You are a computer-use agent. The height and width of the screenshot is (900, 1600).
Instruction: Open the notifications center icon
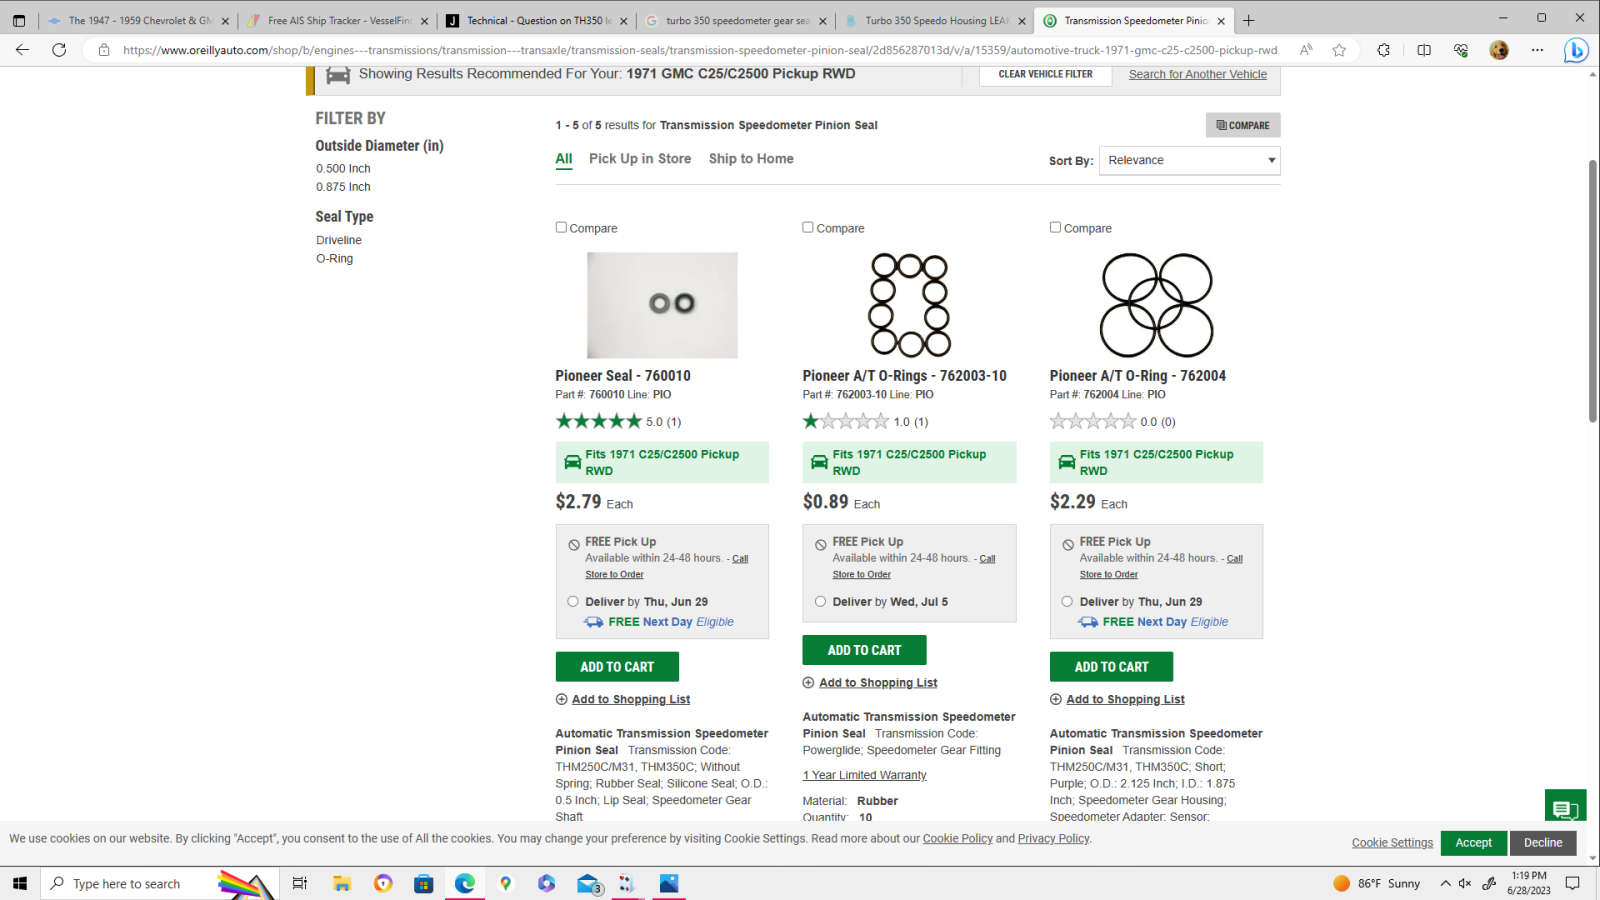1573,883
